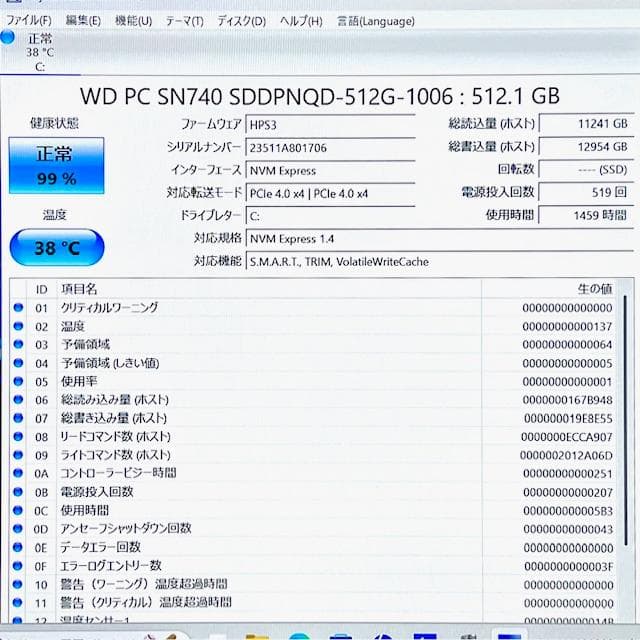
Task: Click raw value 0000000000137
Action: click(x=567, y=327)
